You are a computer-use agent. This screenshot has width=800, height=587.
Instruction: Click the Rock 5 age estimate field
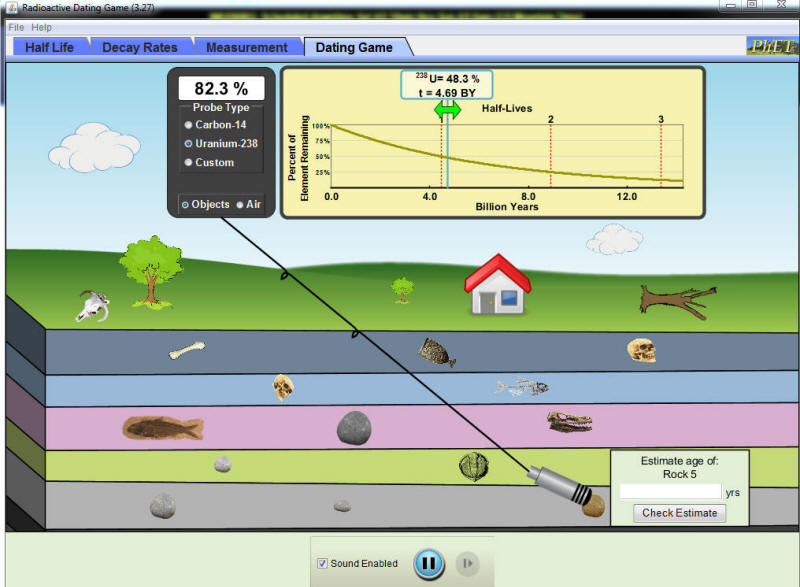(x=670, y=492)
